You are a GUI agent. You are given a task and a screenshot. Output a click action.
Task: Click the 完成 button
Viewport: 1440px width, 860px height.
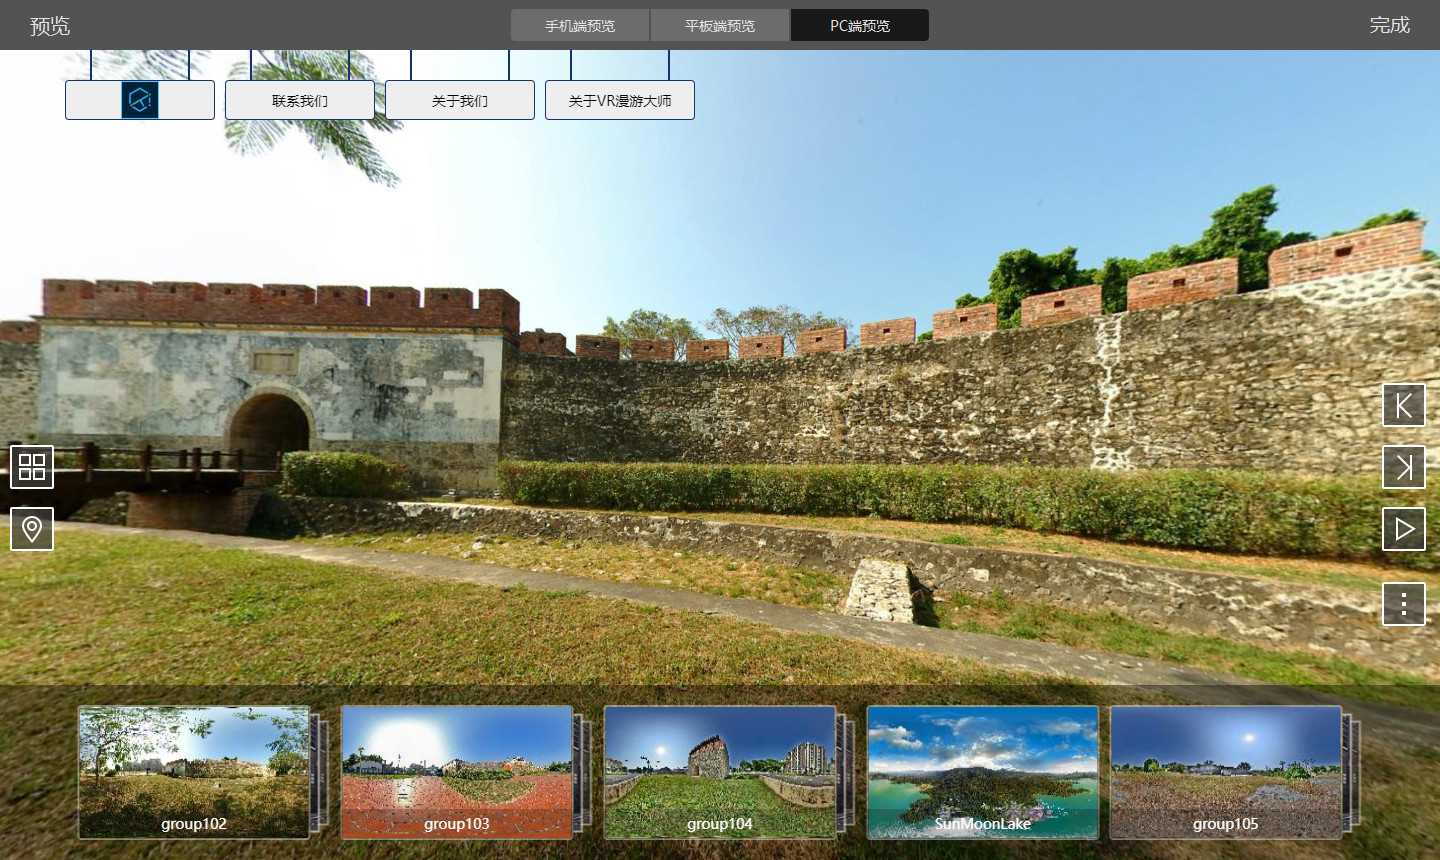coord(1389,25)
